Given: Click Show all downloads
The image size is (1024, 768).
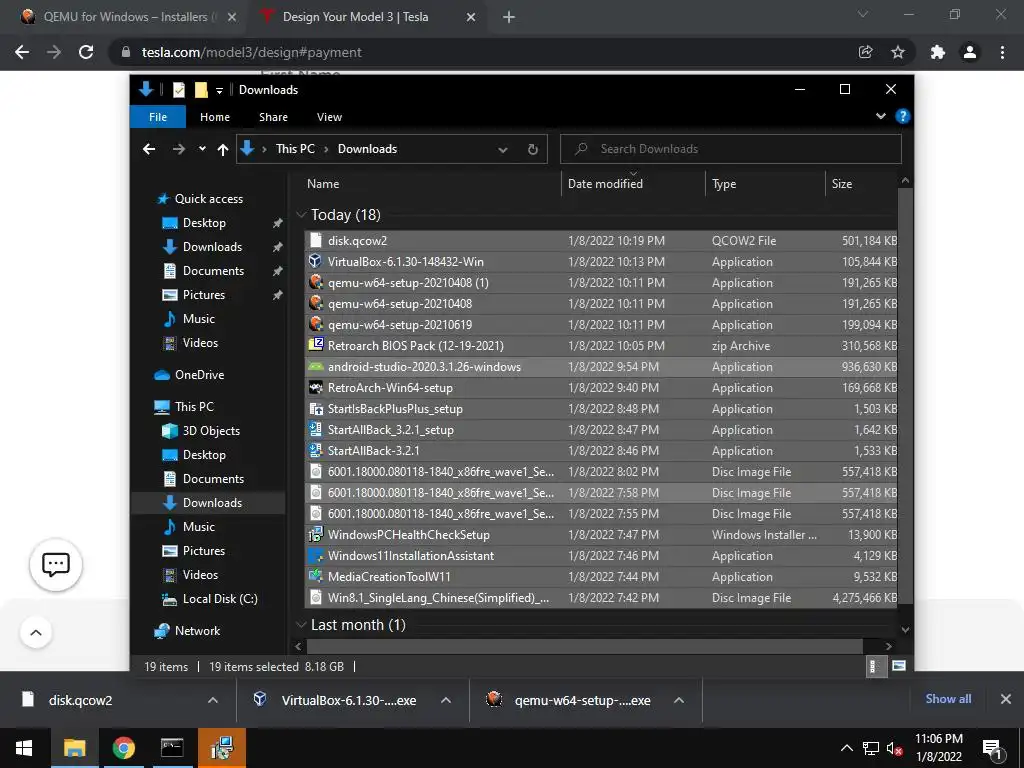Looking at the screenshot, I should (948, 699).
